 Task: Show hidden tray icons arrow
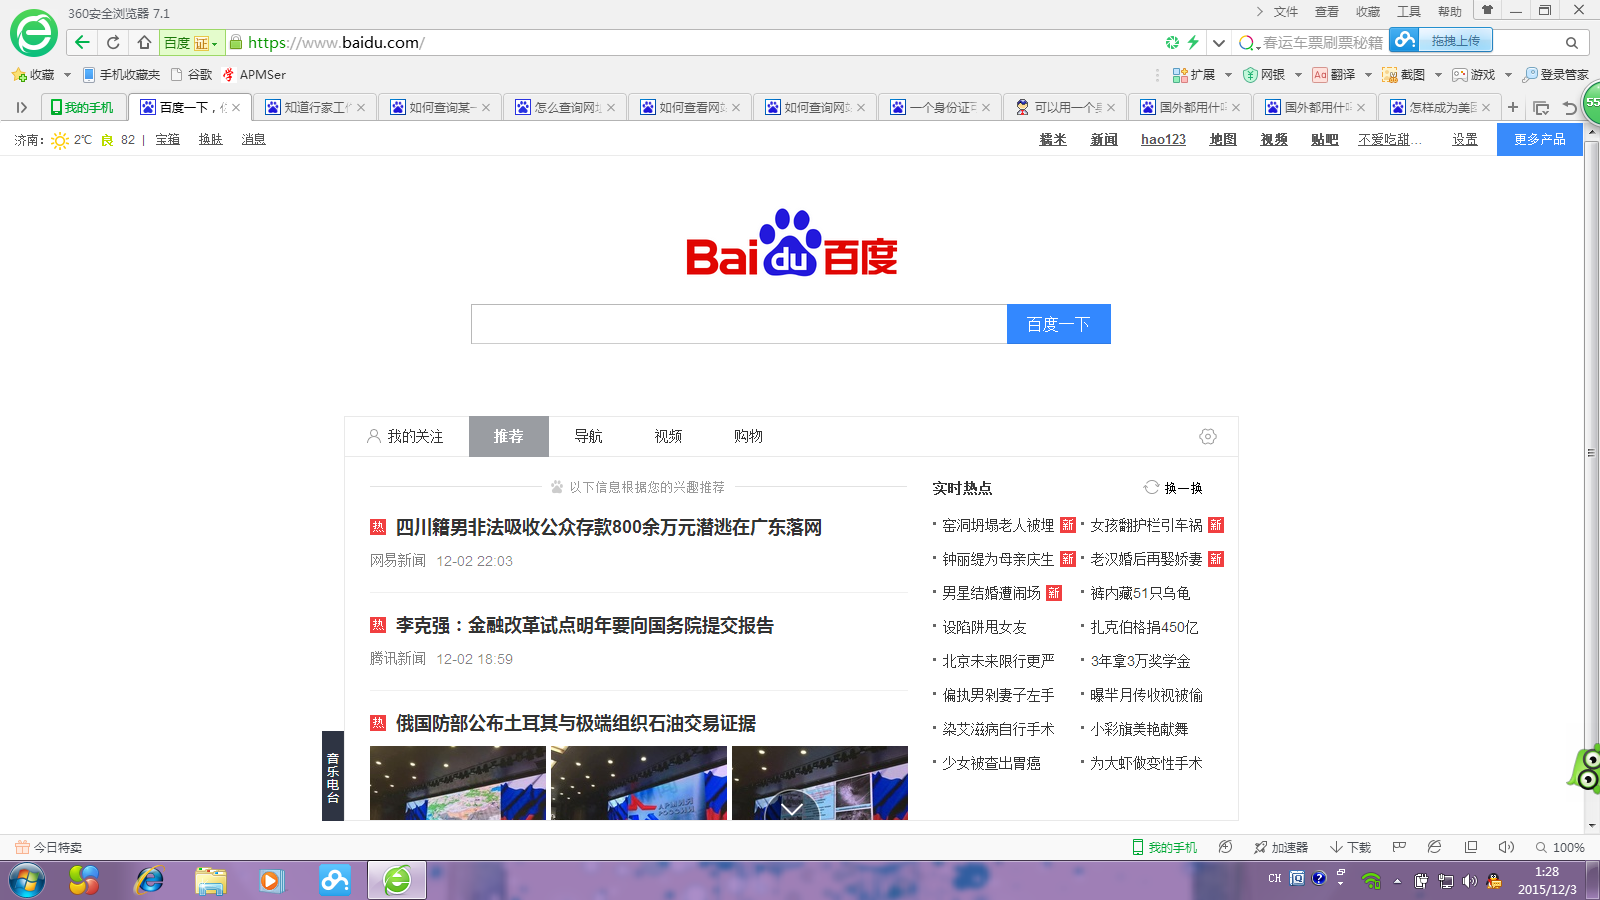point(1397,881)
